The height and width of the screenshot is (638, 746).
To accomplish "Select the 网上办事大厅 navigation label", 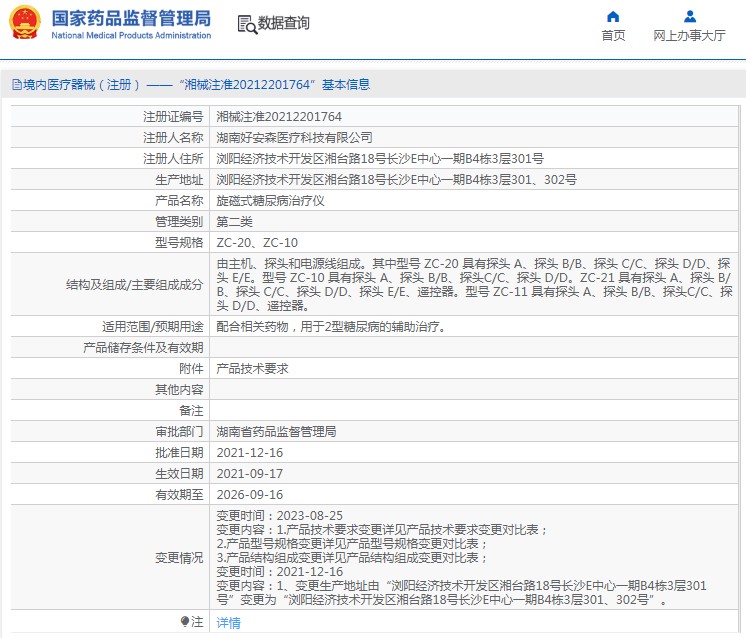I will pos(689,36).
